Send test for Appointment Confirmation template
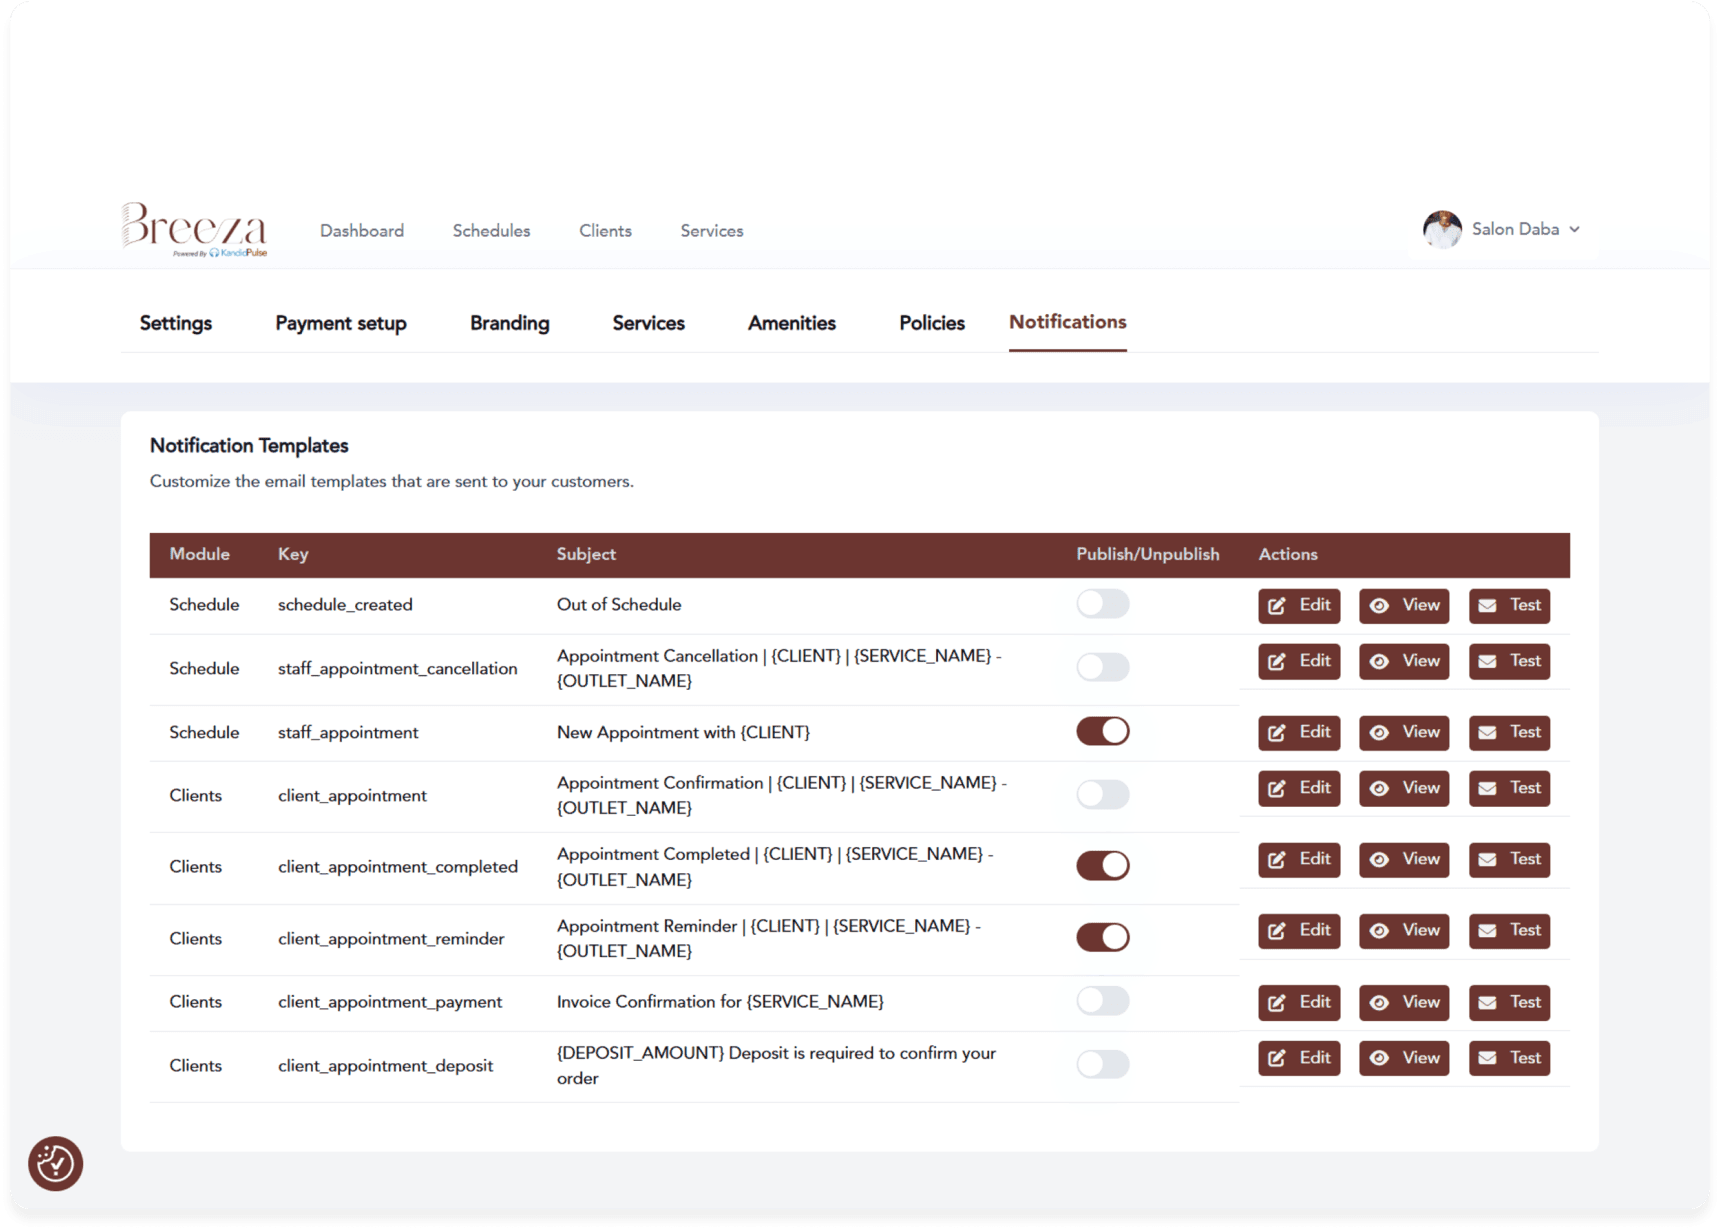The width and height of the screenshot is (1720, 1229). coord(1509,788)
